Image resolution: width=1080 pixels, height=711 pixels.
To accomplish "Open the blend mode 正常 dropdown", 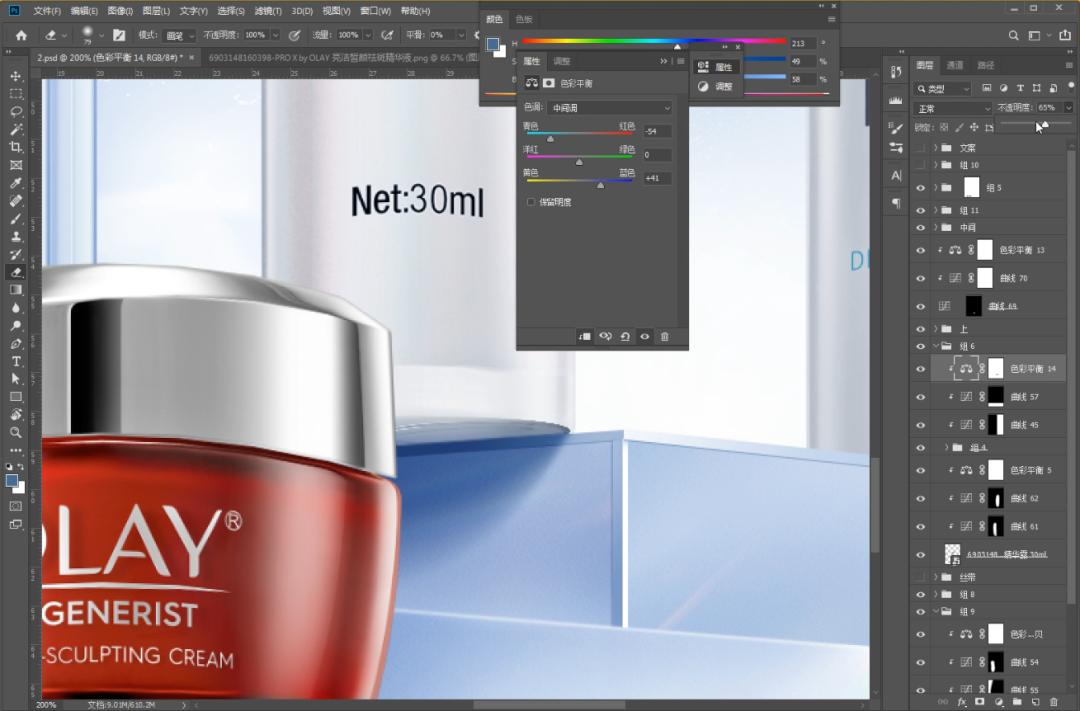I will pos(953,108).
